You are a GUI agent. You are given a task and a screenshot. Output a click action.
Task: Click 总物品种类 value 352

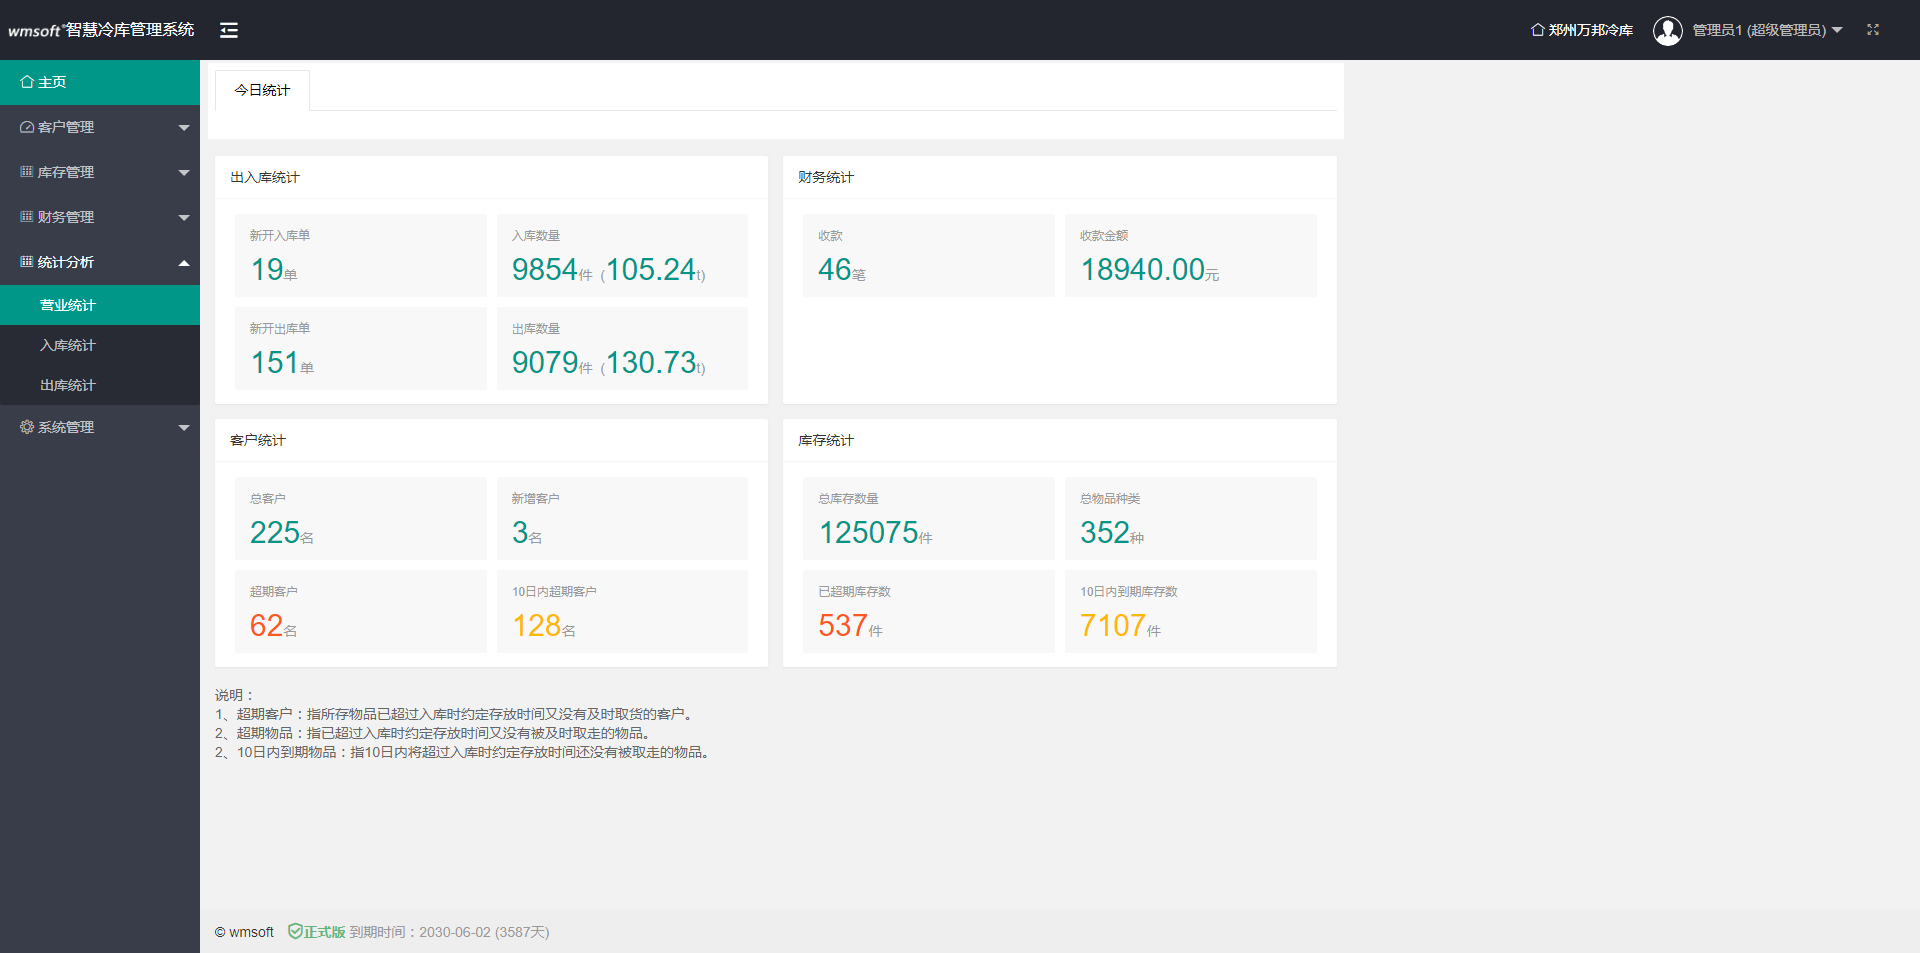(x=1105, y=532)
